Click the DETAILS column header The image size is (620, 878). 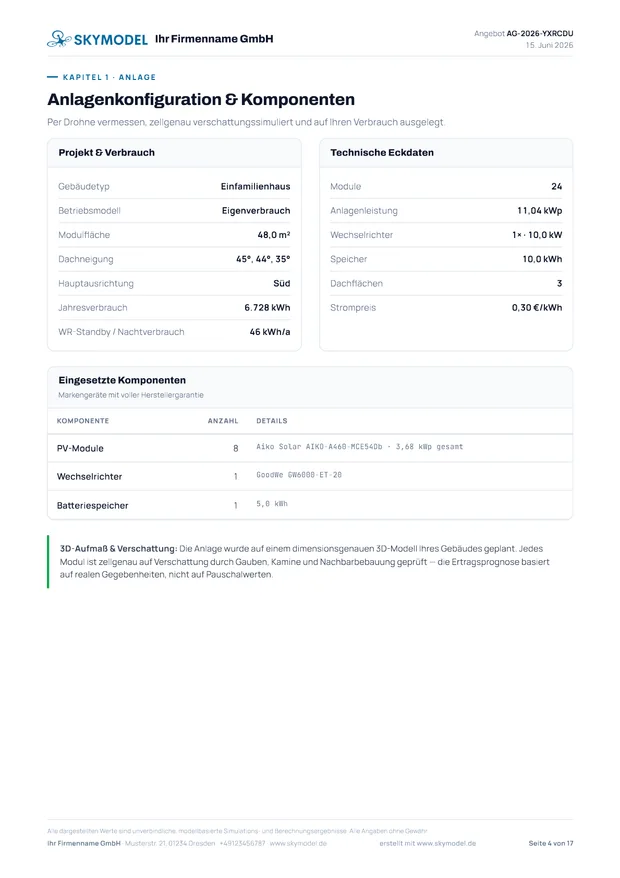click(x=272, y=421)
